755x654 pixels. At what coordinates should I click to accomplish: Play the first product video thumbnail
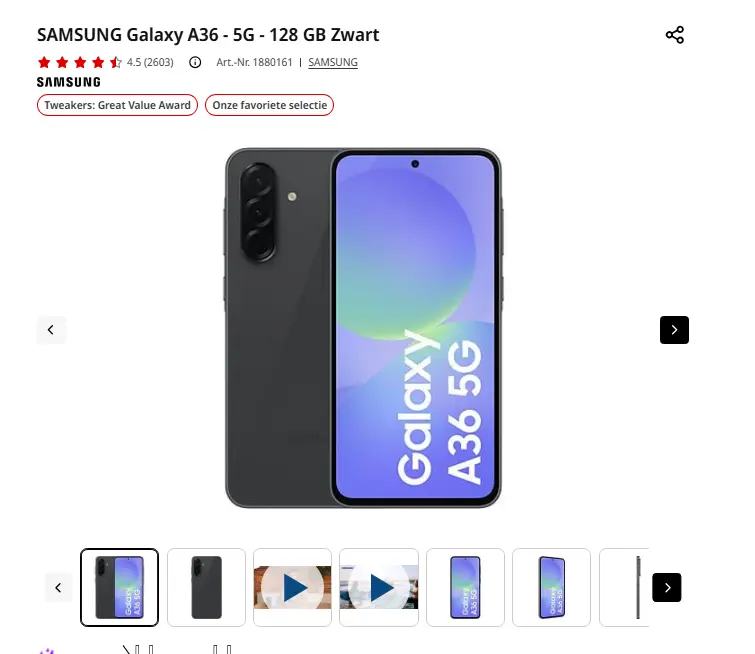(x=292, y=588)
